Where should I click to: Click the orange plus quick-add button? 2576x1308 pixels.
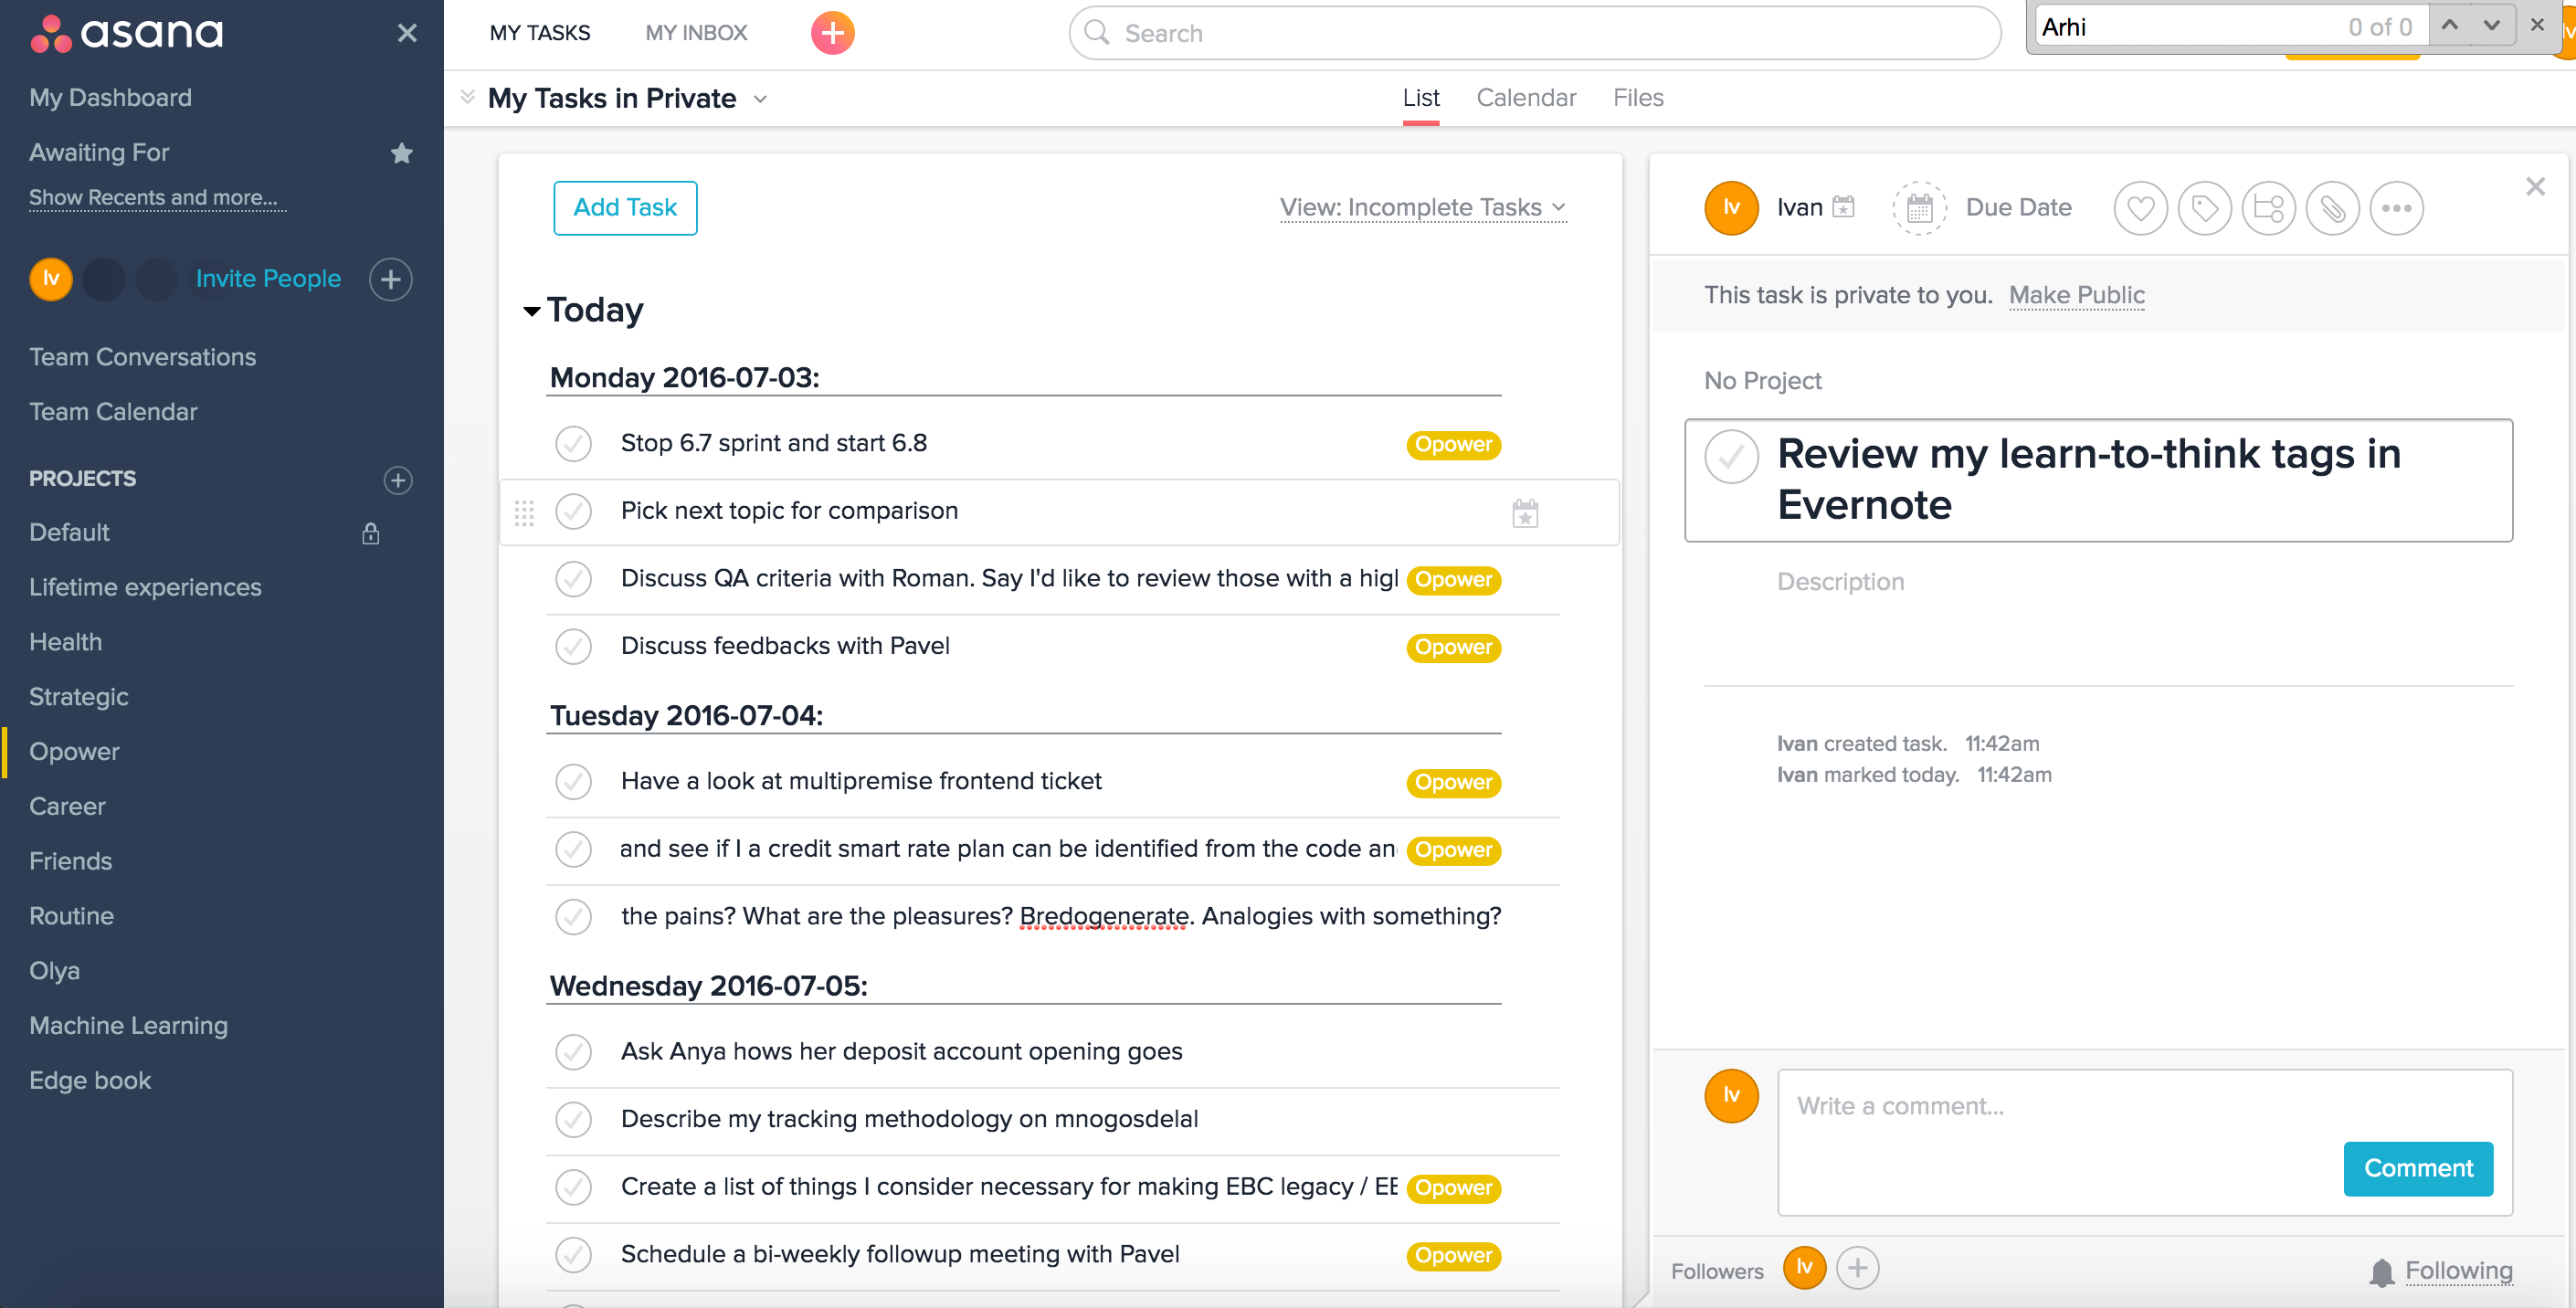[832, 33]
